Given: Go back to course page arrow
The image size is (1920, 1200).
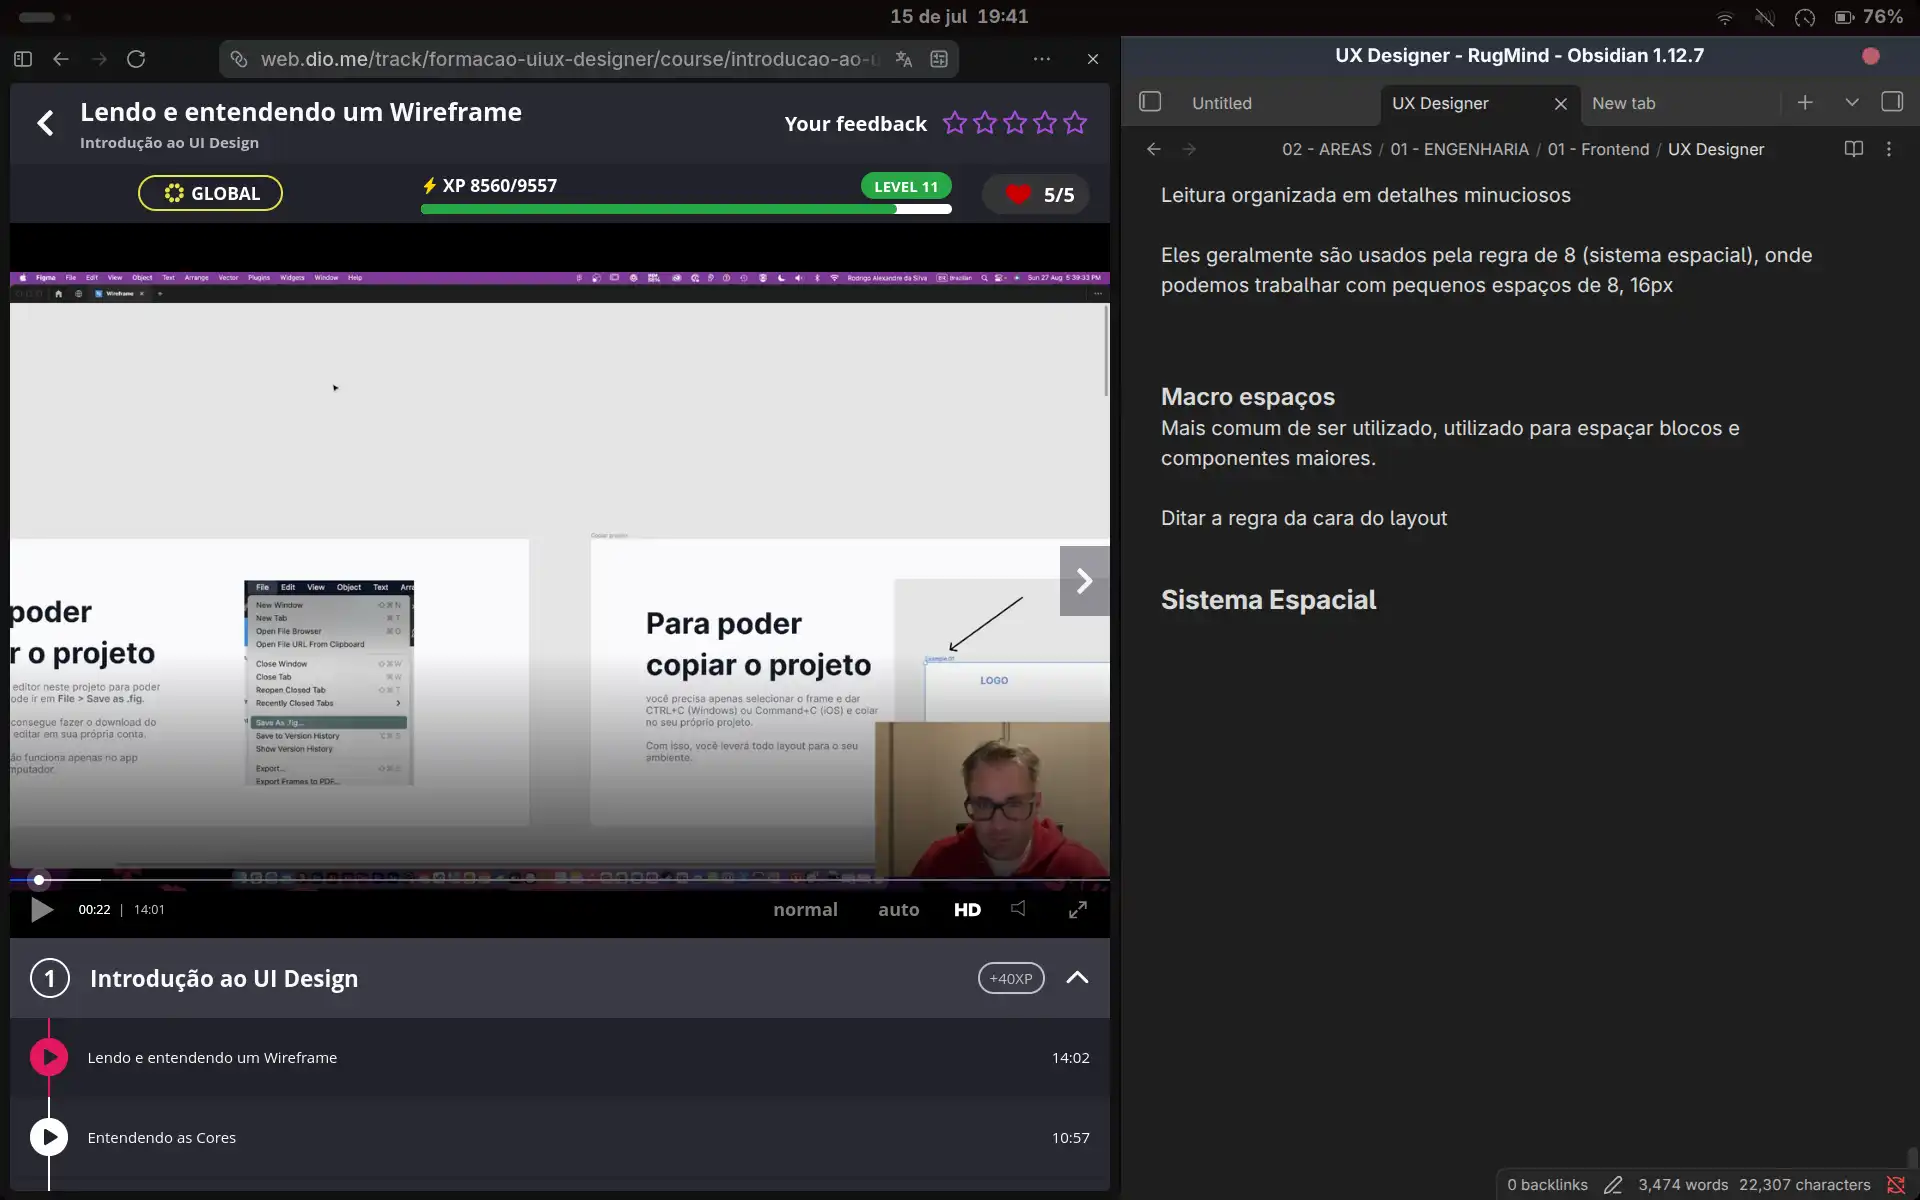Looking at the screenshot, I should coord(45,123).
